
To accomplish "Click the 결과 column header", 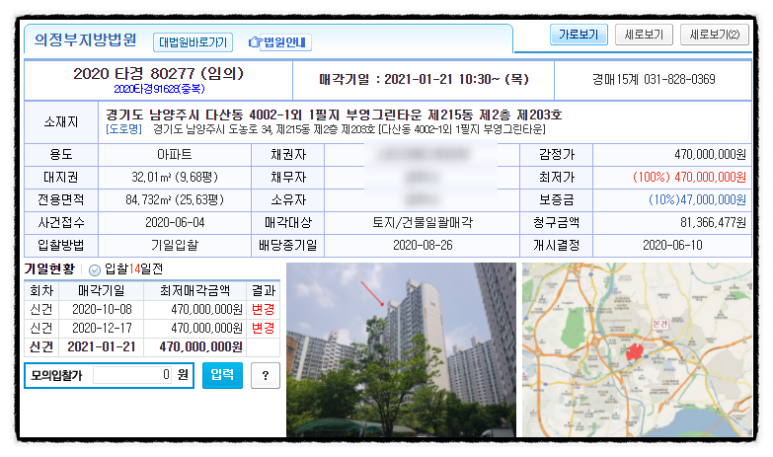I will point(263,290).
